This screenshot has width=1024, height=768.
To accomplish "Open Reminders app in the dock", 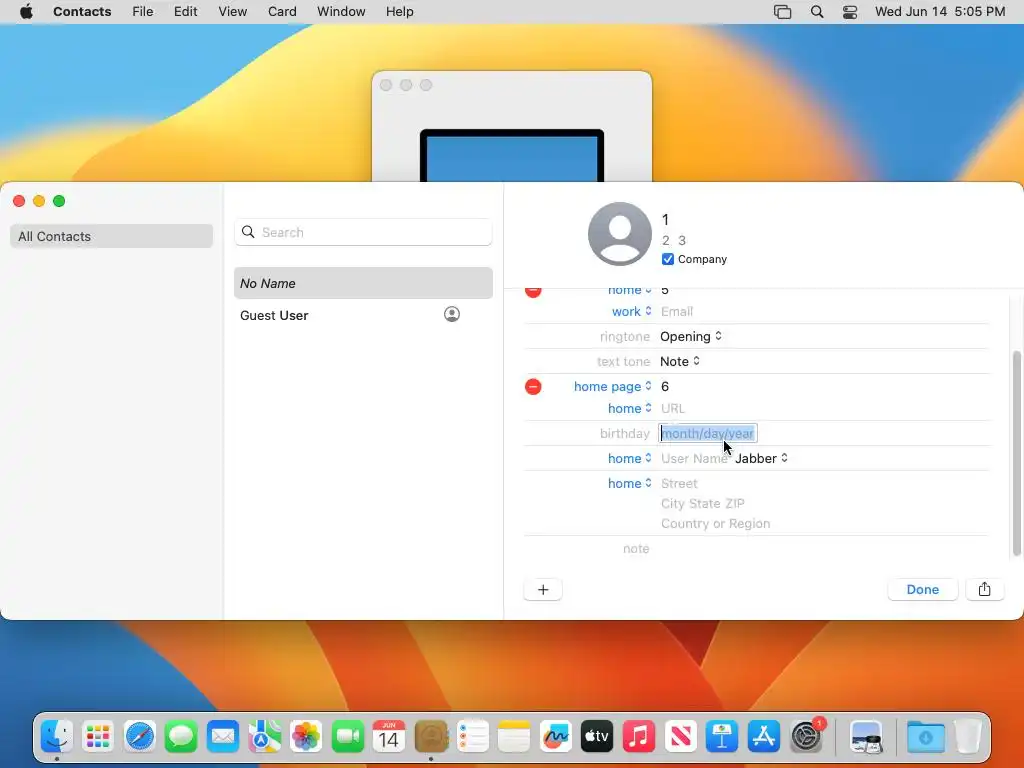I will click(473, 737).
